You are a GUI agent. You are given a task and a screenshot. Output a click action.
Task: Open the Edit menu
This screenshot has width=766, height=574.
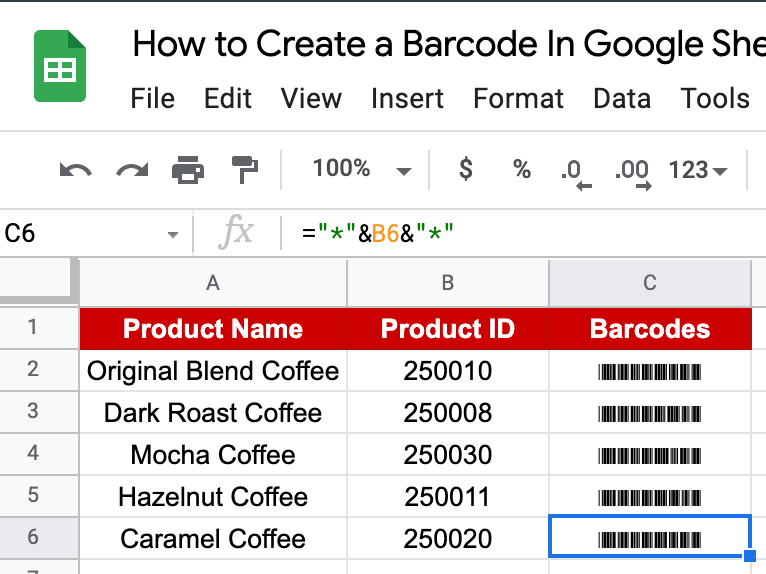click(x=228, y=99)
